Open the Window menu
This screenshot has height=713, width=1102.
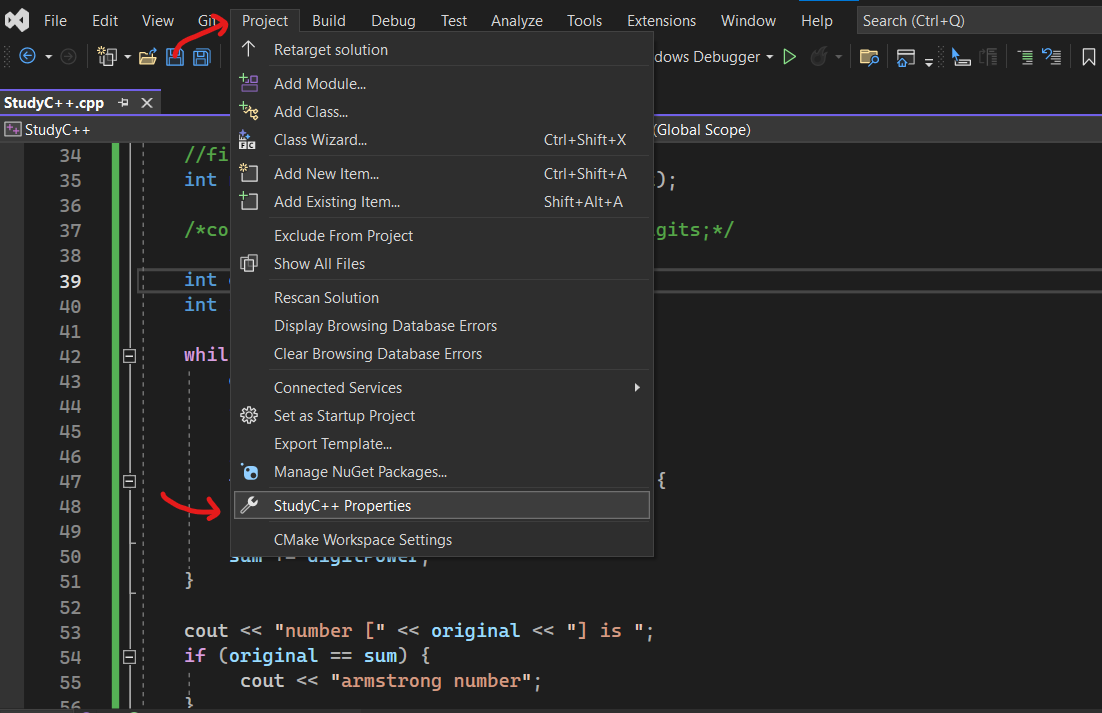(x=748, y=21)
